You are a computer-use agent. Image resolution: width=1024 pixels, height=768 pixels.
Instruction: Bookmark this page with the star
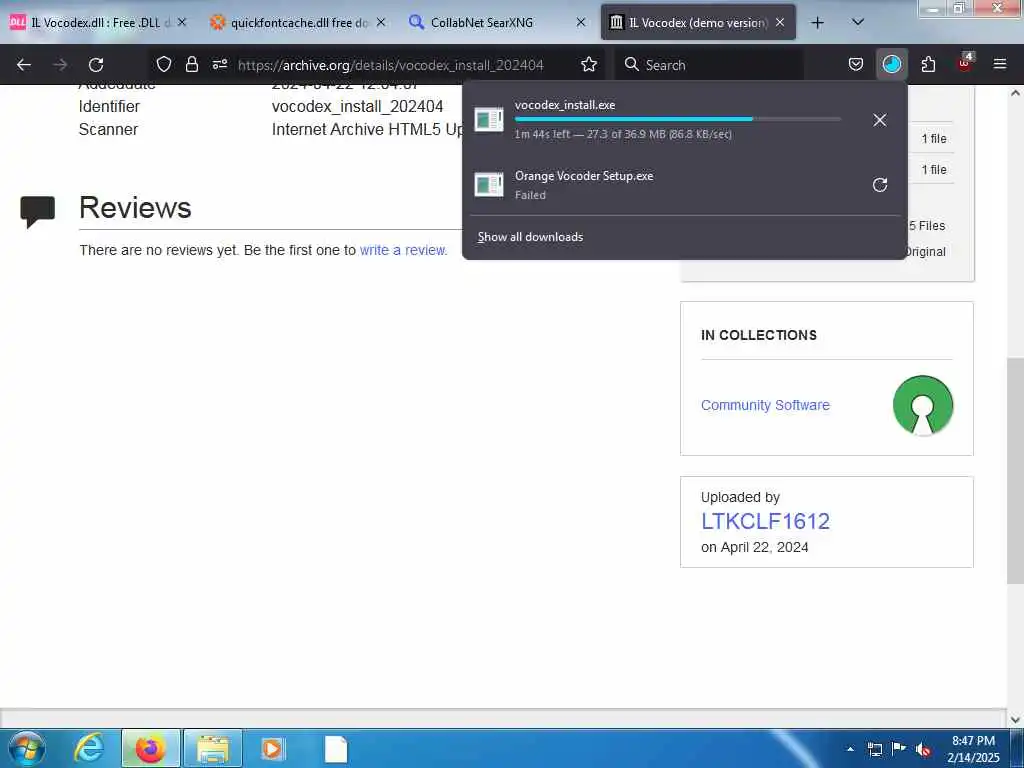(588, 64)
